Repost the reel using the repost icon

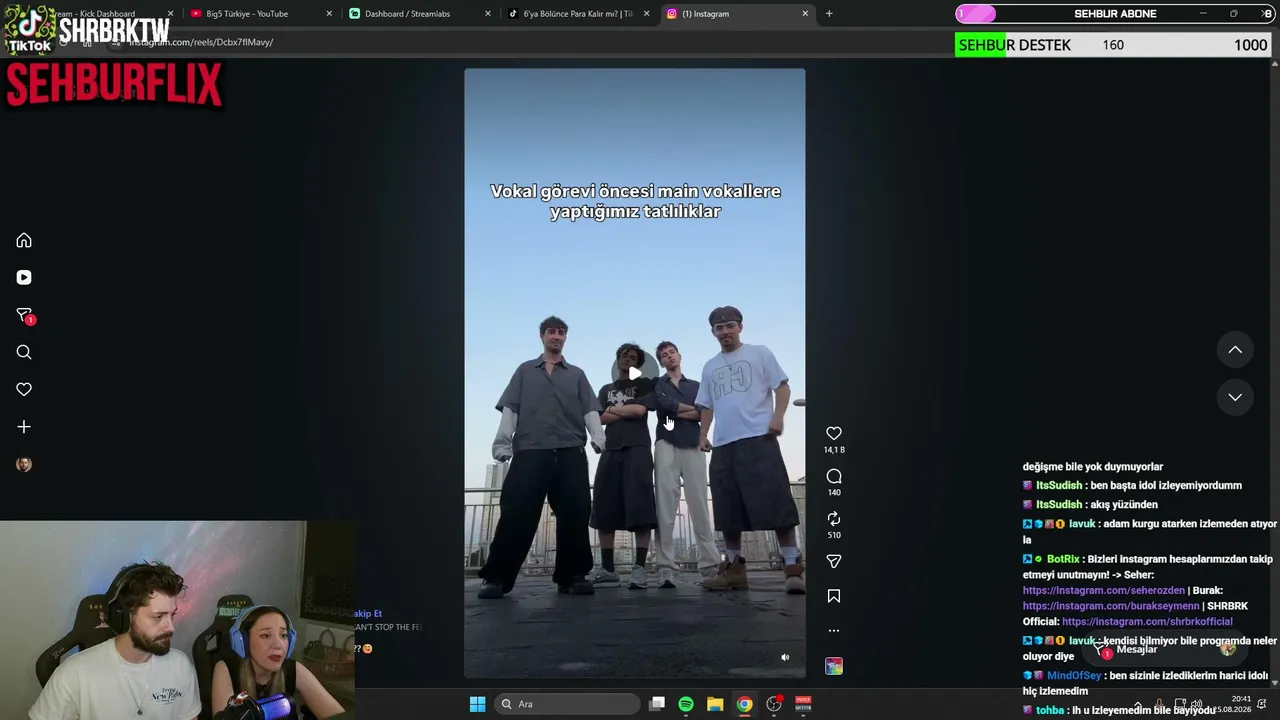coord(834,518)
